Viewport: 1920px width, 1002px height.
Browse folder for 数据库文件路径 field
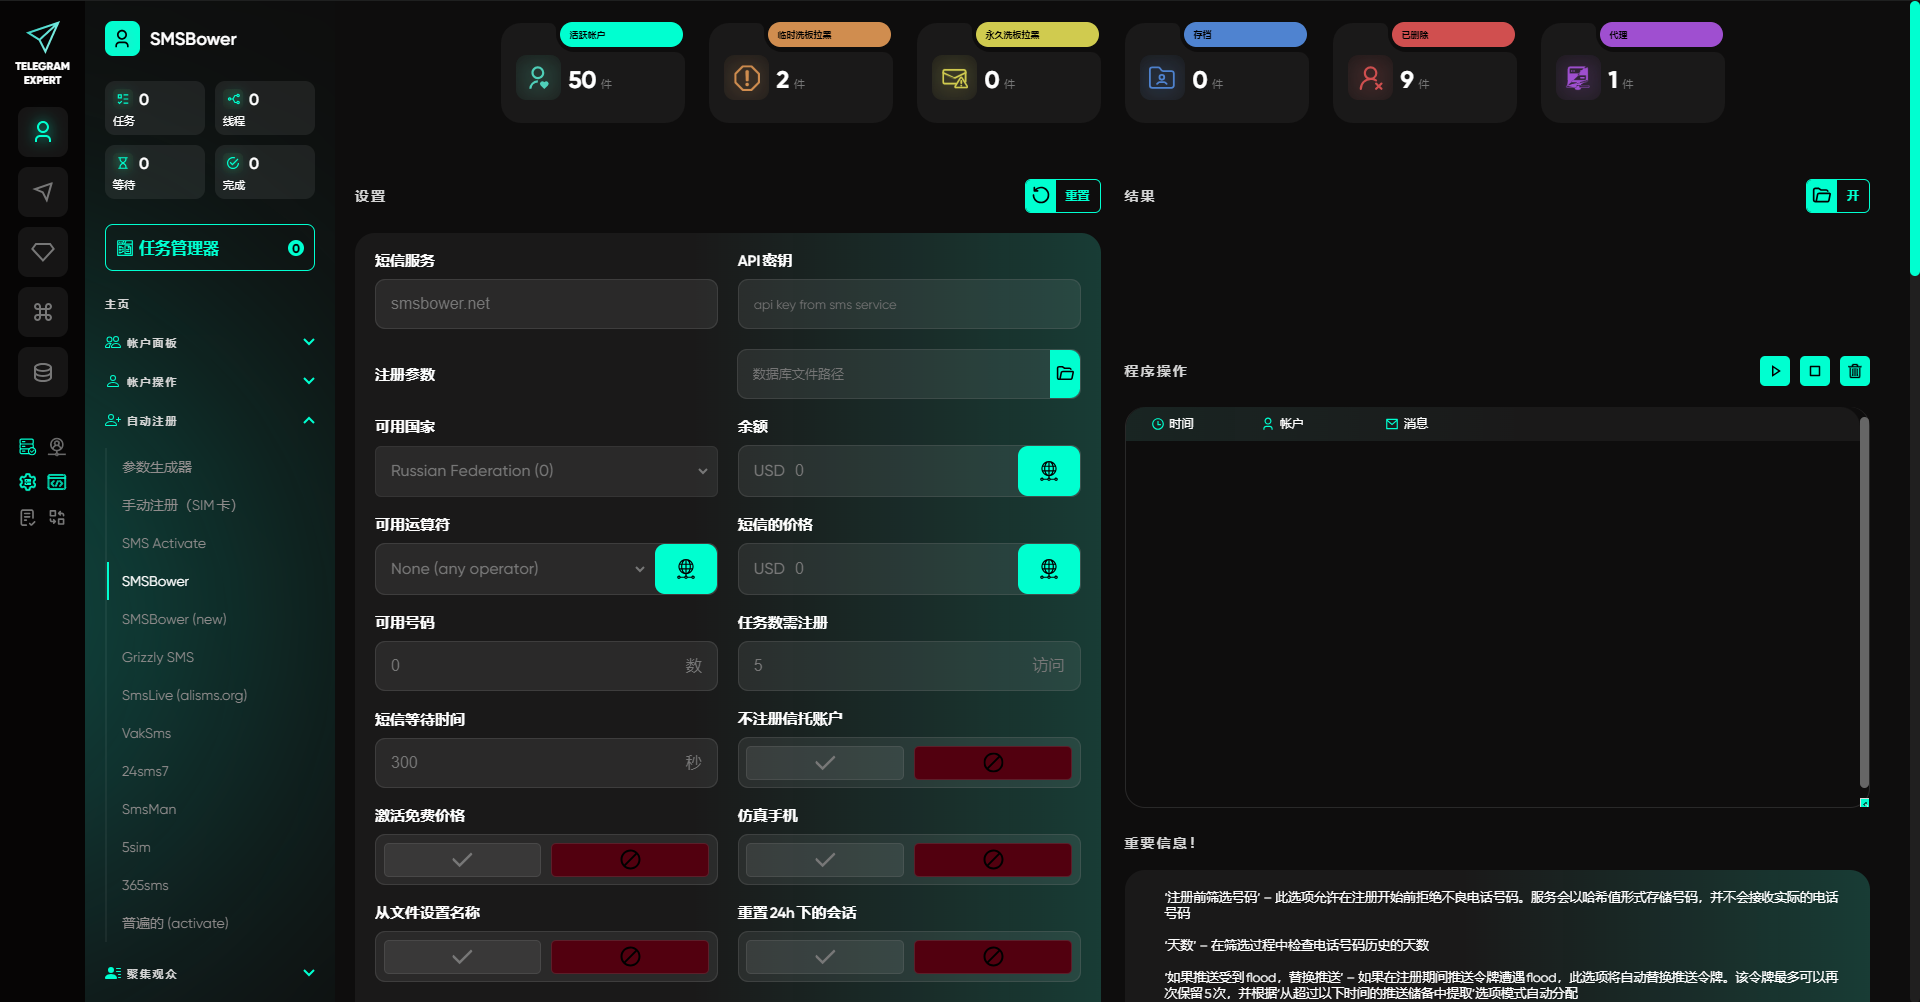[x=1064, y=374]
